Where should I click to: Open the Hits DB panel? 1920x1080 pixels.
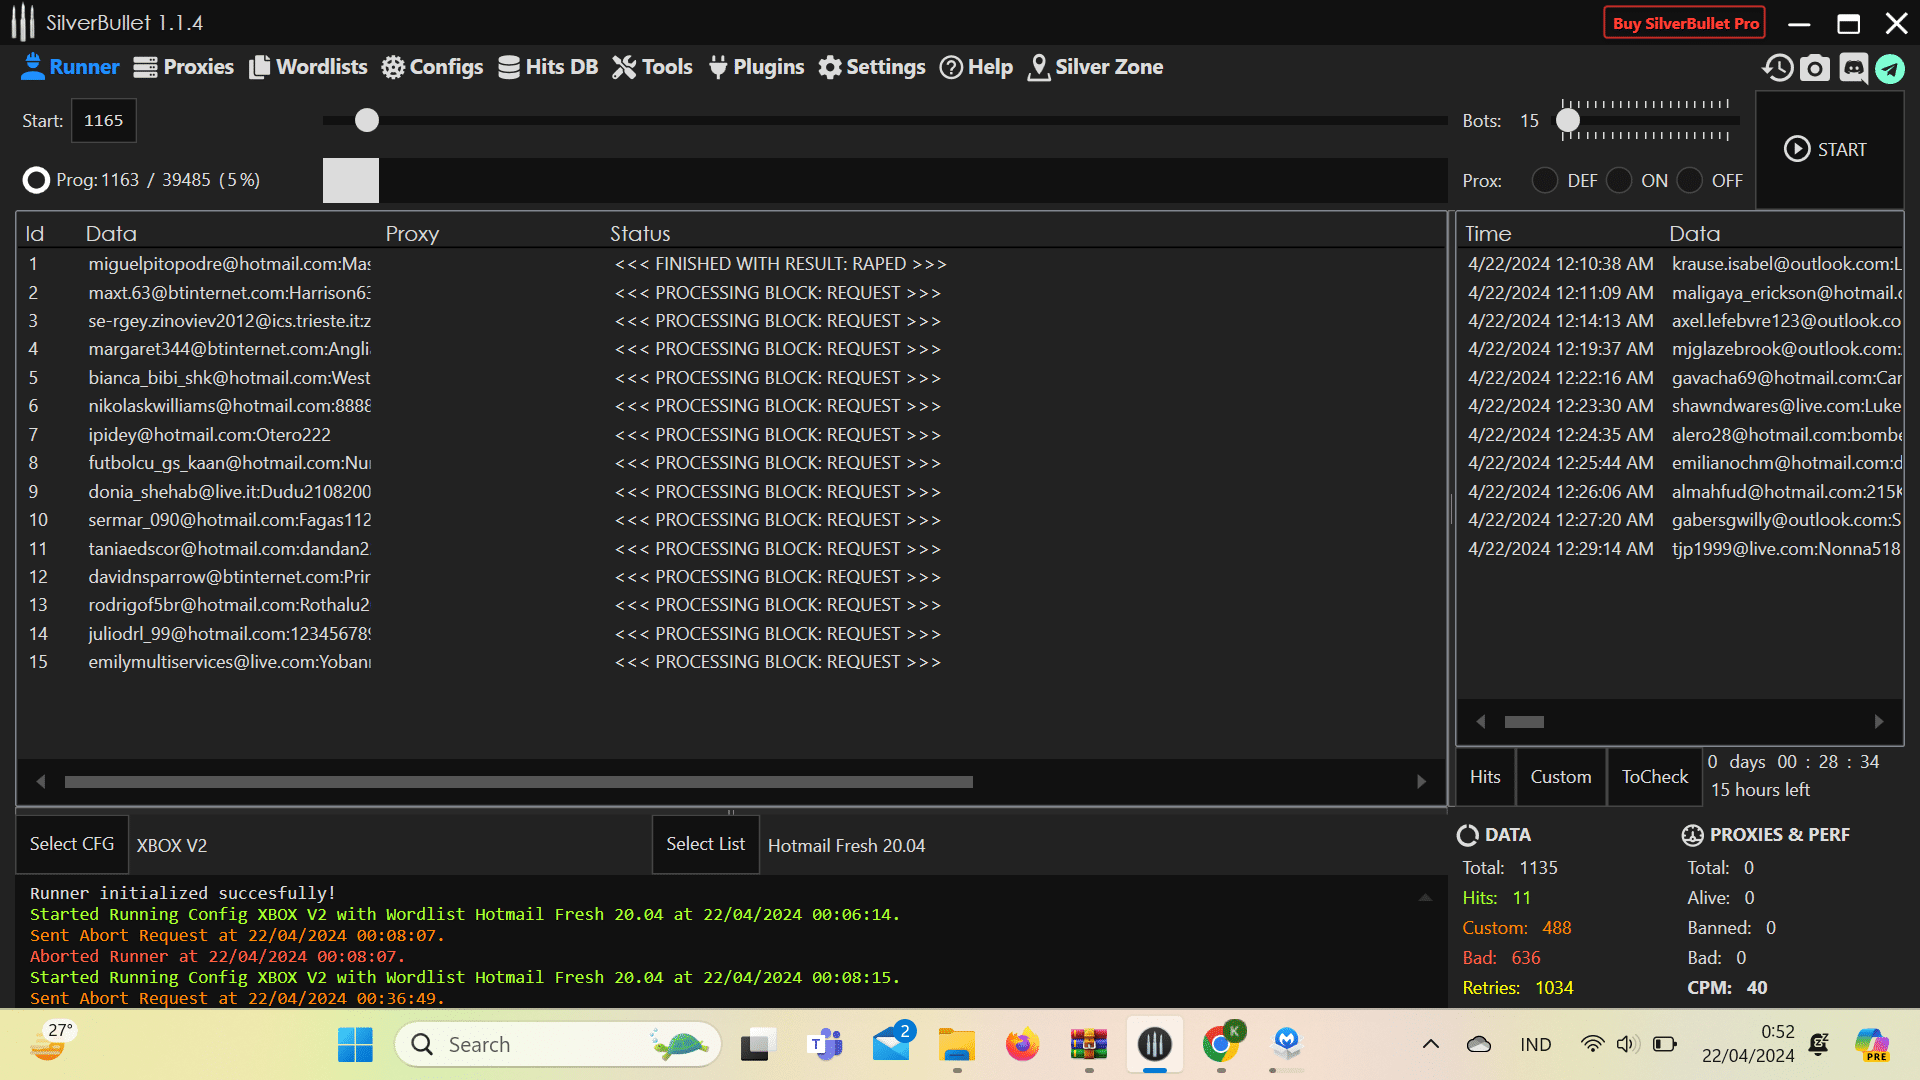coord(549,66)
